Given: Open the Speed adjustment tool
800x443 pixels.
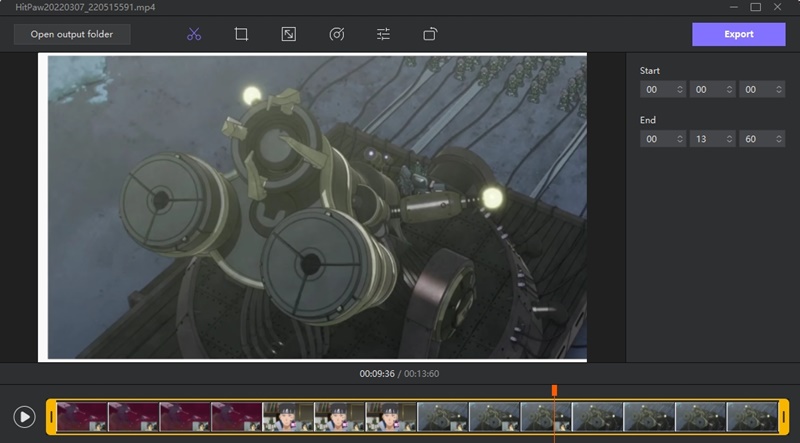Looking at the screenshot, I should 336,34.
